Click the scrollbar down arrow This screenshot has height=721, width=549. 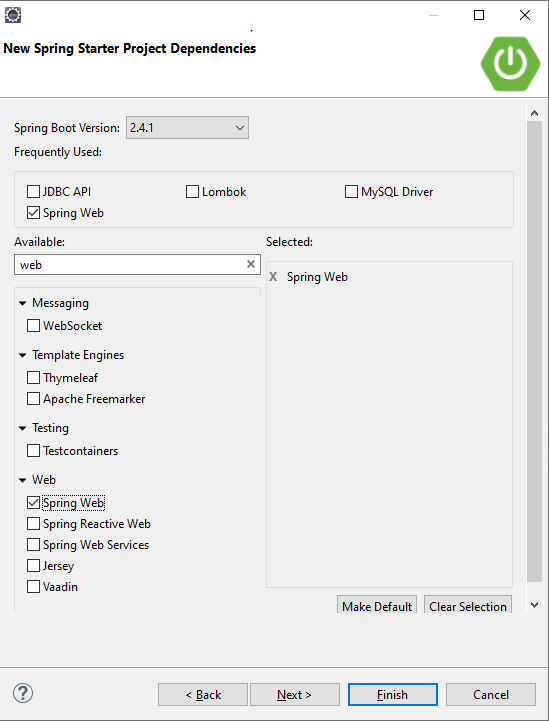point(534,605)
